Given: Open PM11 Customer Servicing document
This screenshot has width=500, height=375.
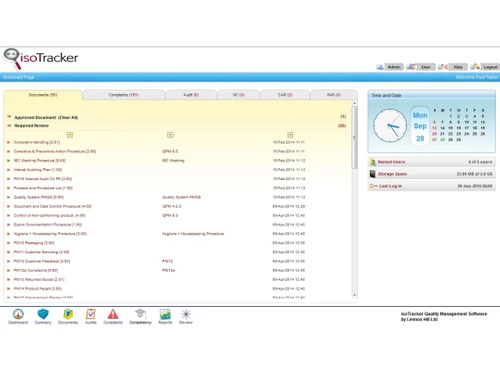Looking at the screenshot, I should (41, 252).
